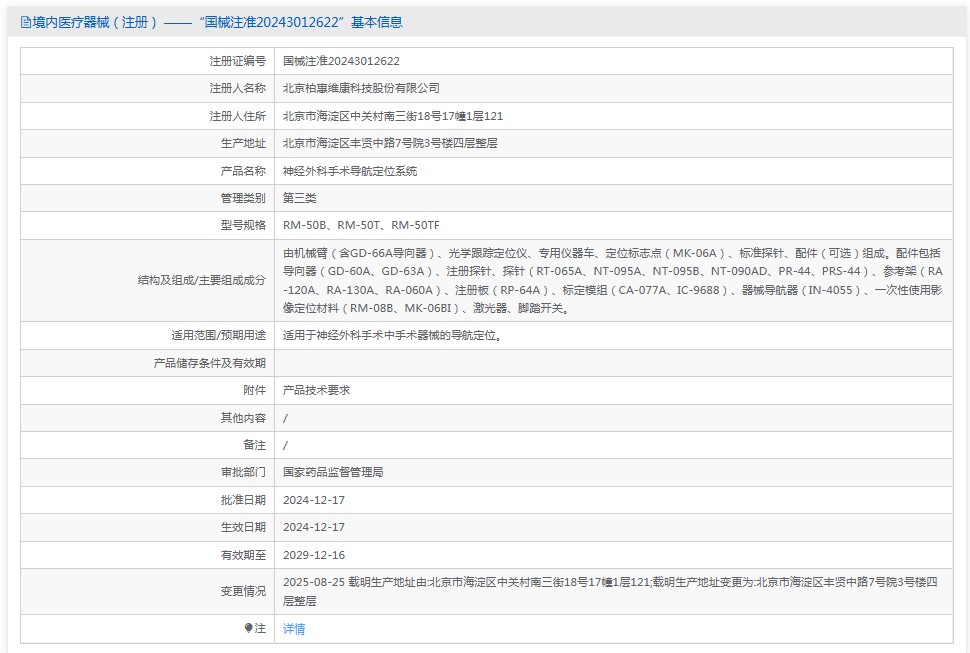Click the marker icon beside 注 label

[x=249, y=628]
